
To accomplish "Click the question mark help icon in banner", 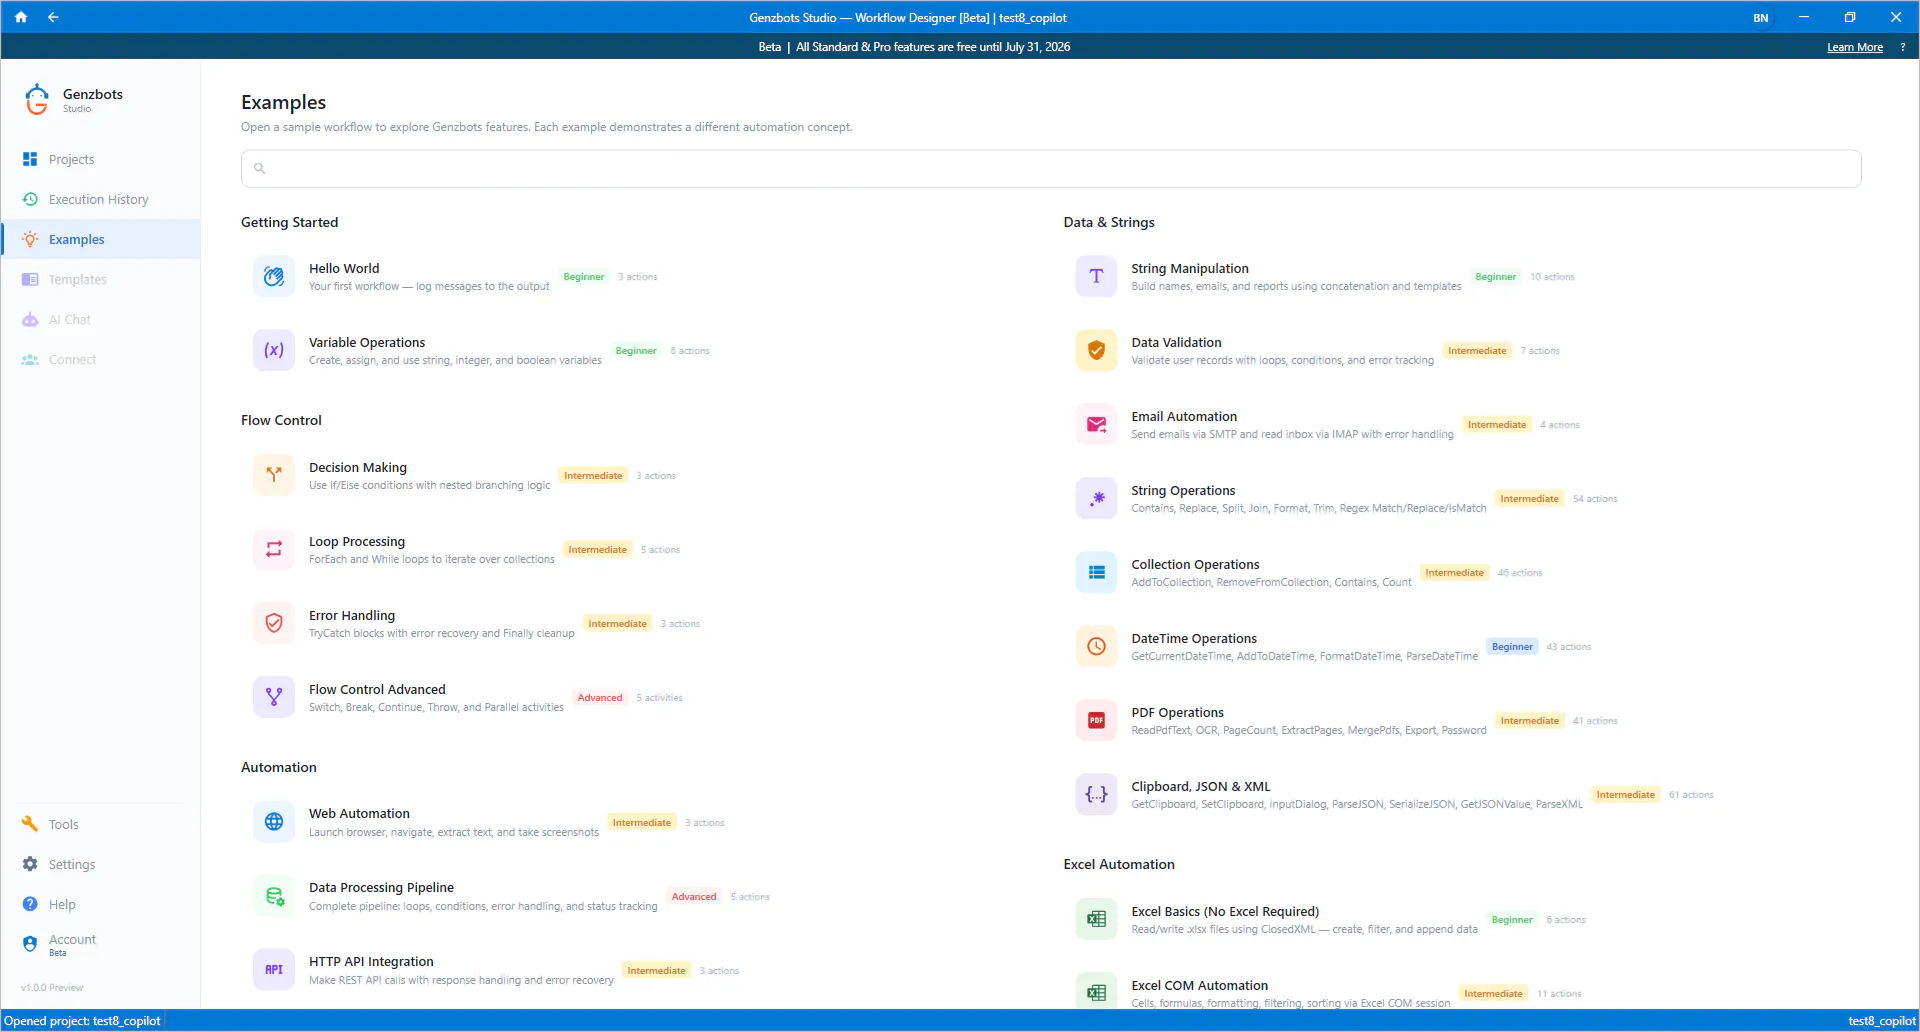I will tap(1903, 47).
